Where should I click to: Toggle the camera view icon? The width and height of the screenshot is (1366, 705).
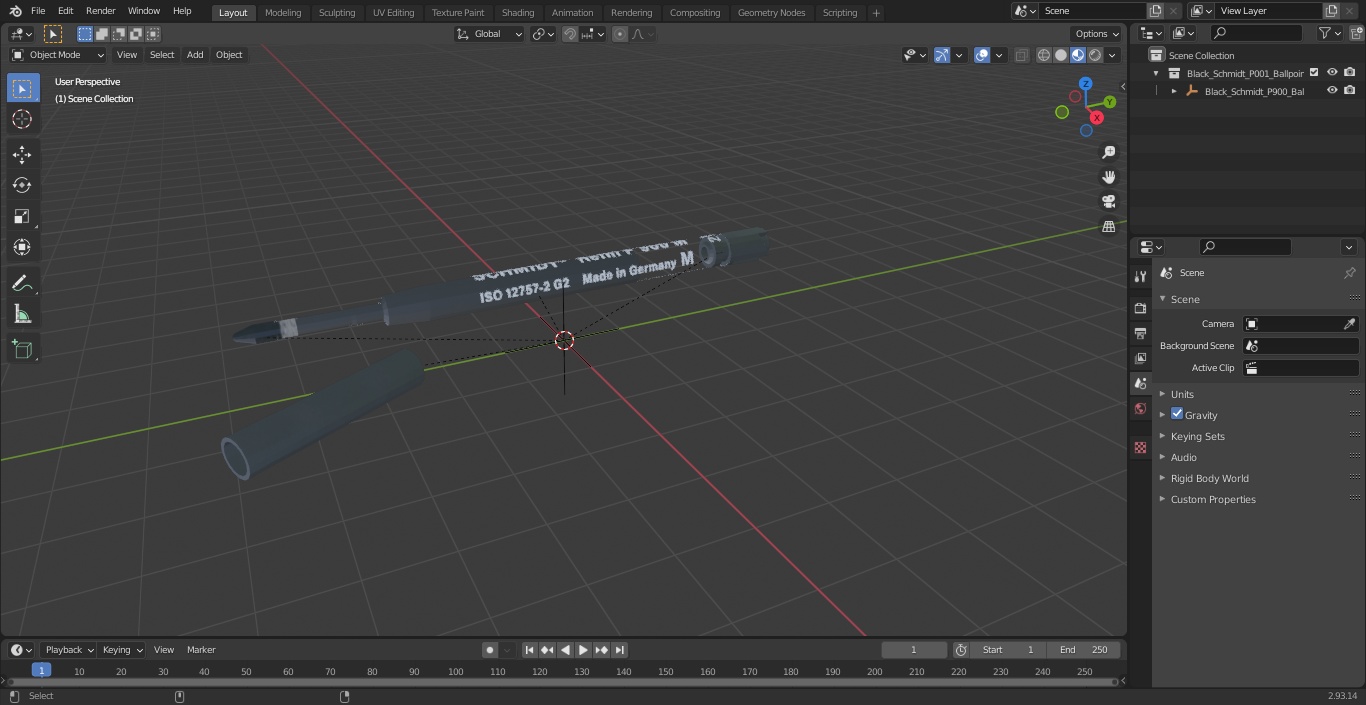(x=1108, y=202)
